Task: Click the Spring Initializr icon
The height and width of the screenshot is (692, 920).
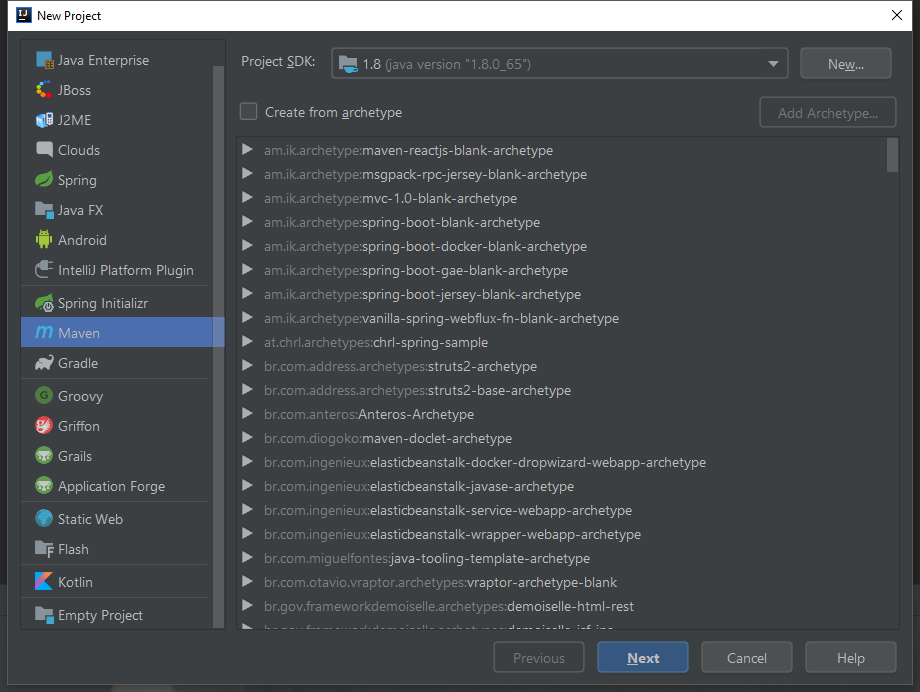Action: tap(44, 303)
